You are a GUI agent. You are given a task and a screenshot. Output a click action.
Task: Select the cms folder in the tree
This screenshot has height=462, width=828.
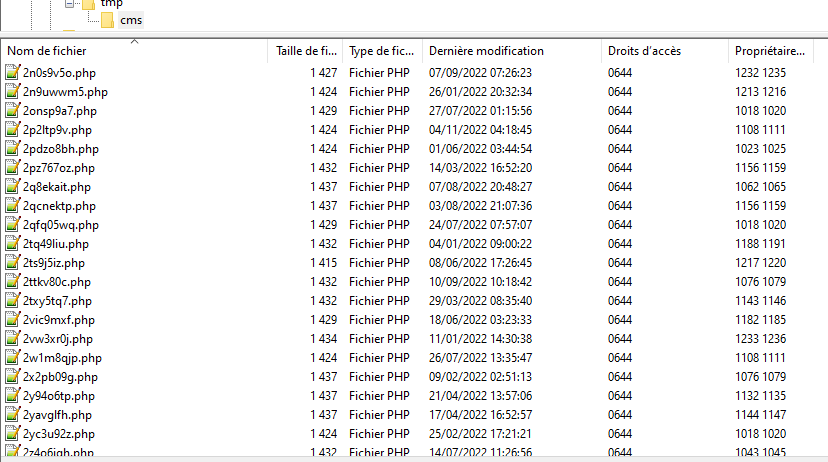(131, 20)
